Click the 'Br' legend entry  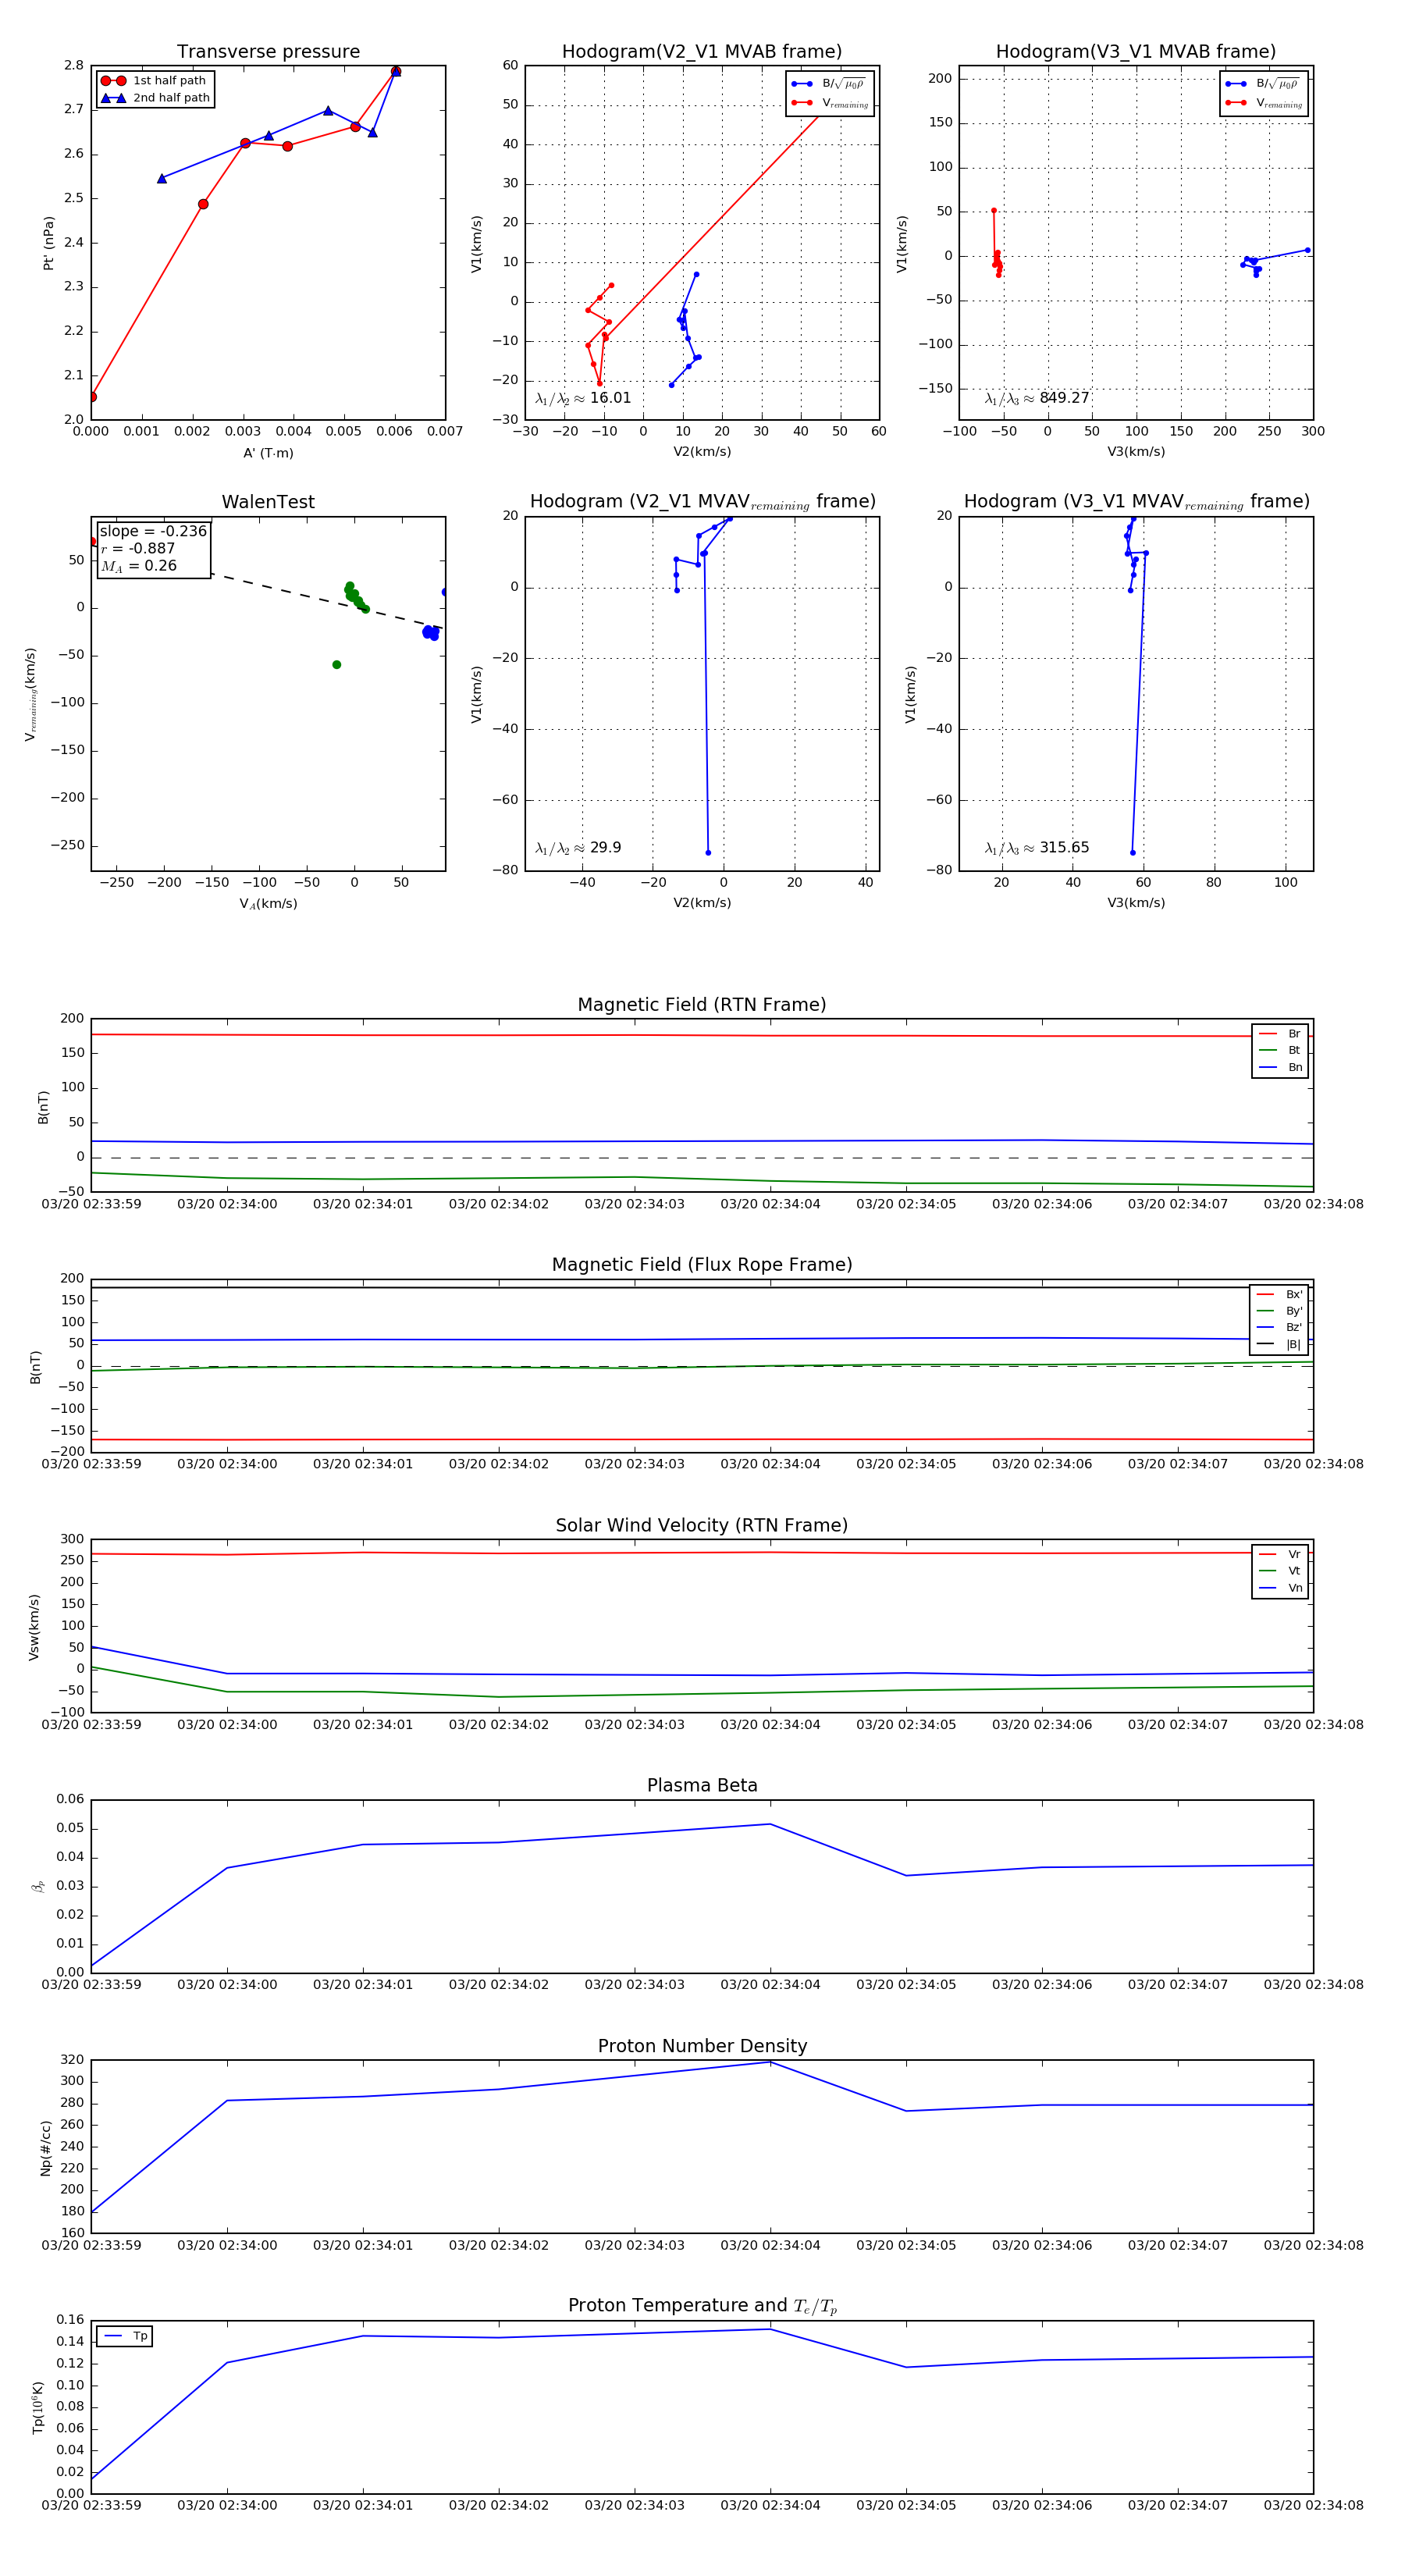click(x=1280, y=1034)
